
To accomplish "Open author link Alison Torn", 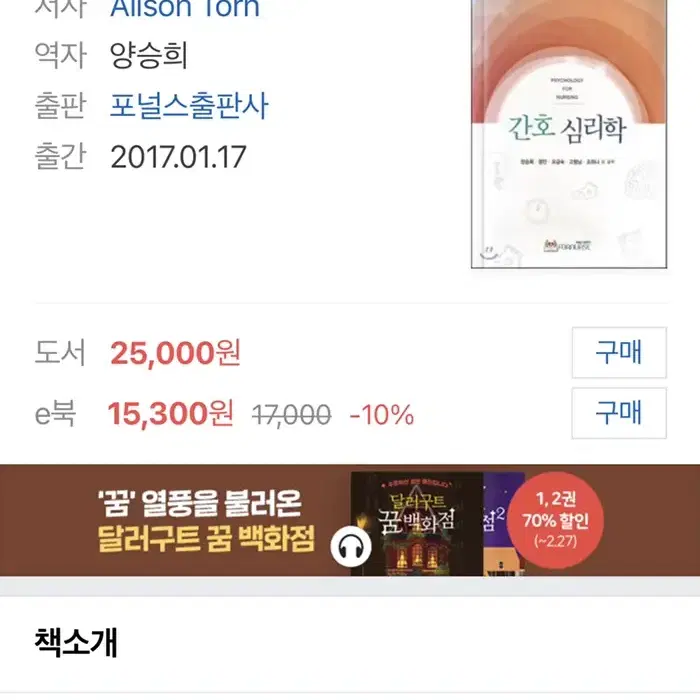I will [185, 8].
